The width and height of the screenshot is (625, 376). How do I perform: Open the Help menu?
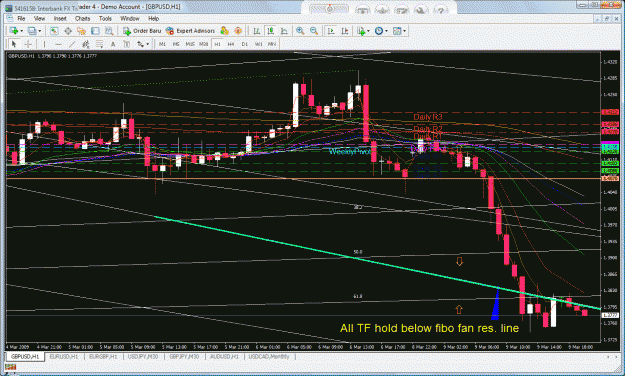(153, 18)
